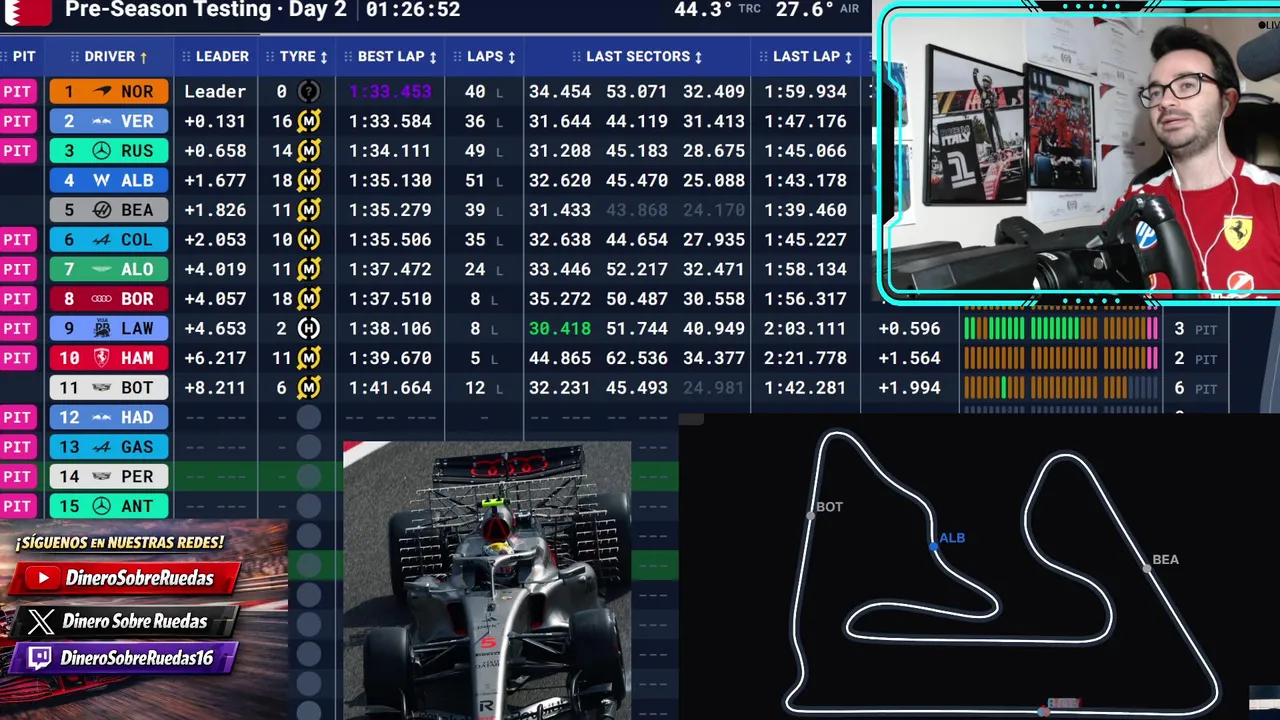
Task: Select the Williams logo beside ALB
Action: (x=102, y=180)
